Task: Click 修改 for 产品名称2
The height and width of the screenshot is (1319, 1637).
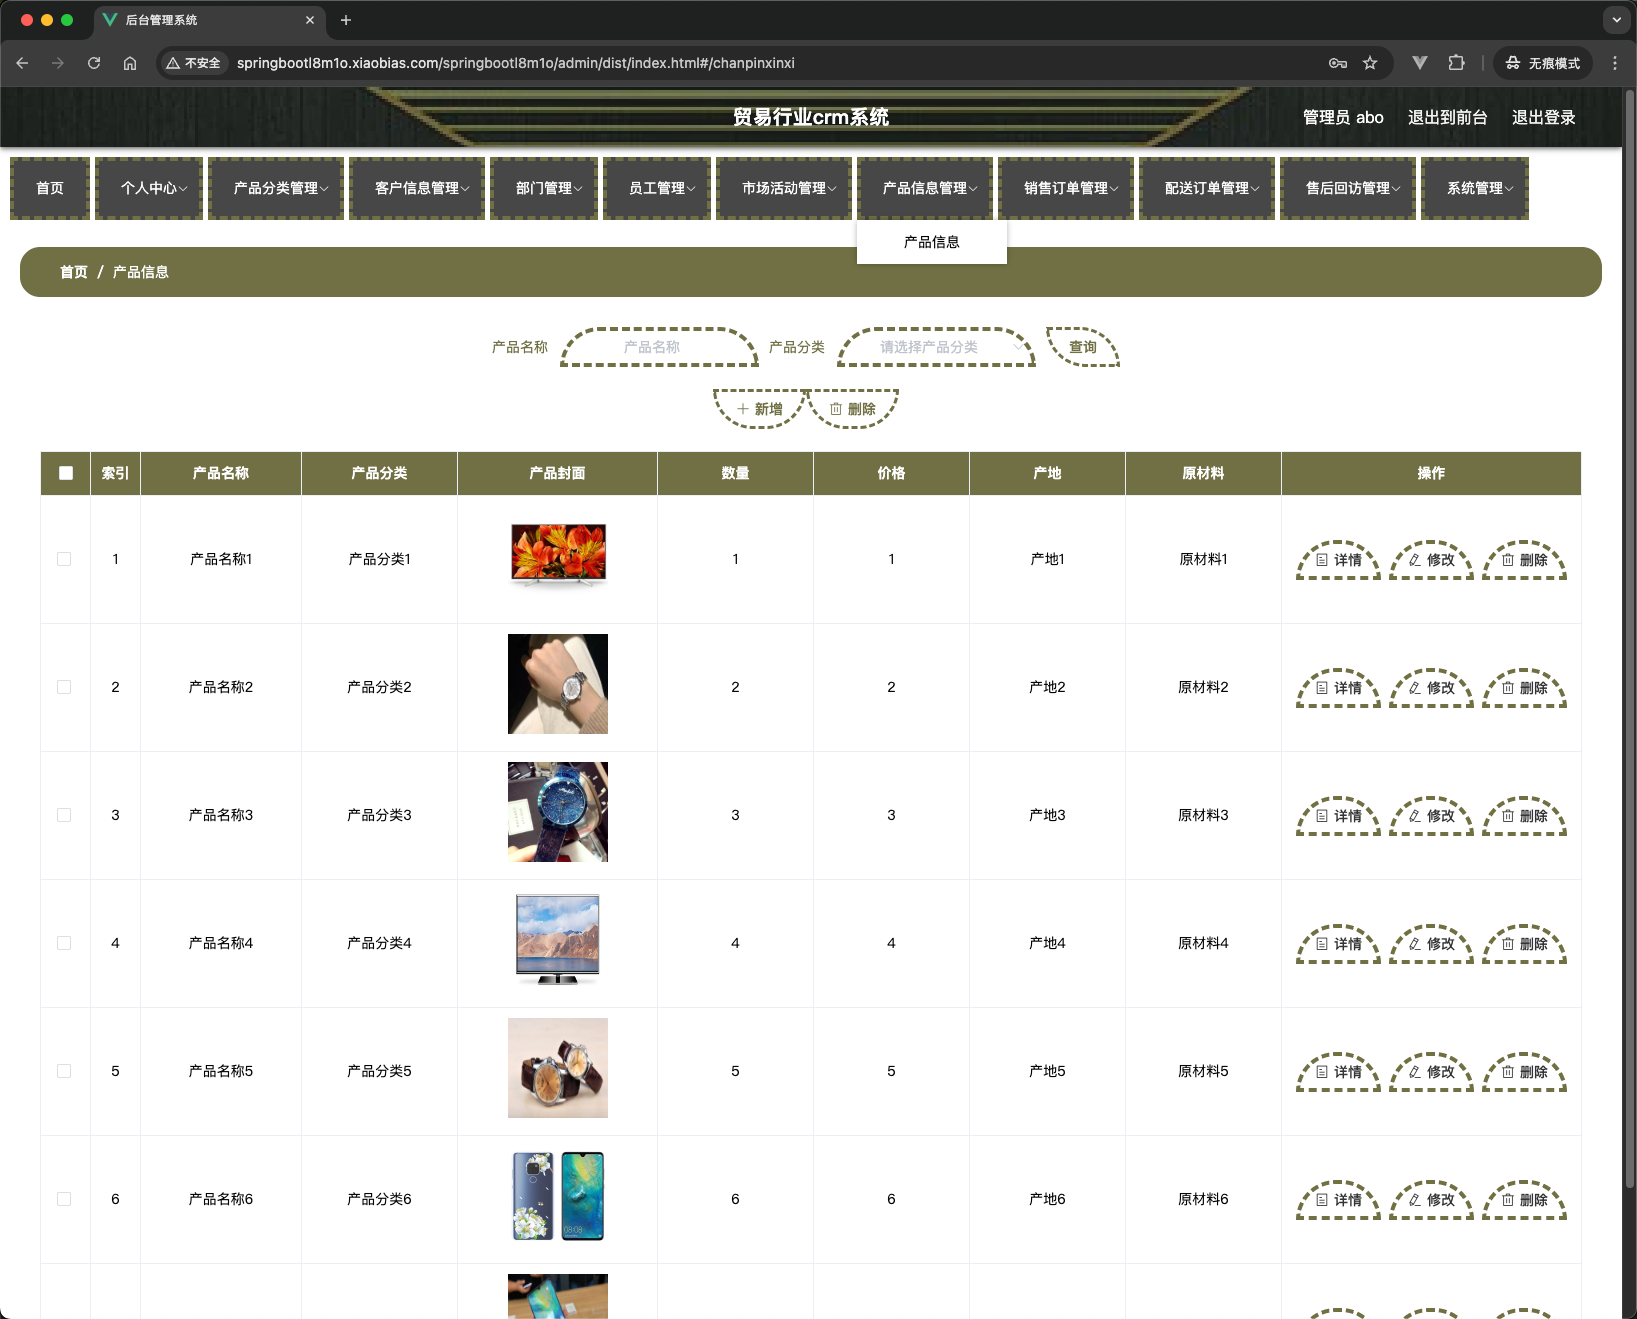Action: click(1431, 688)
